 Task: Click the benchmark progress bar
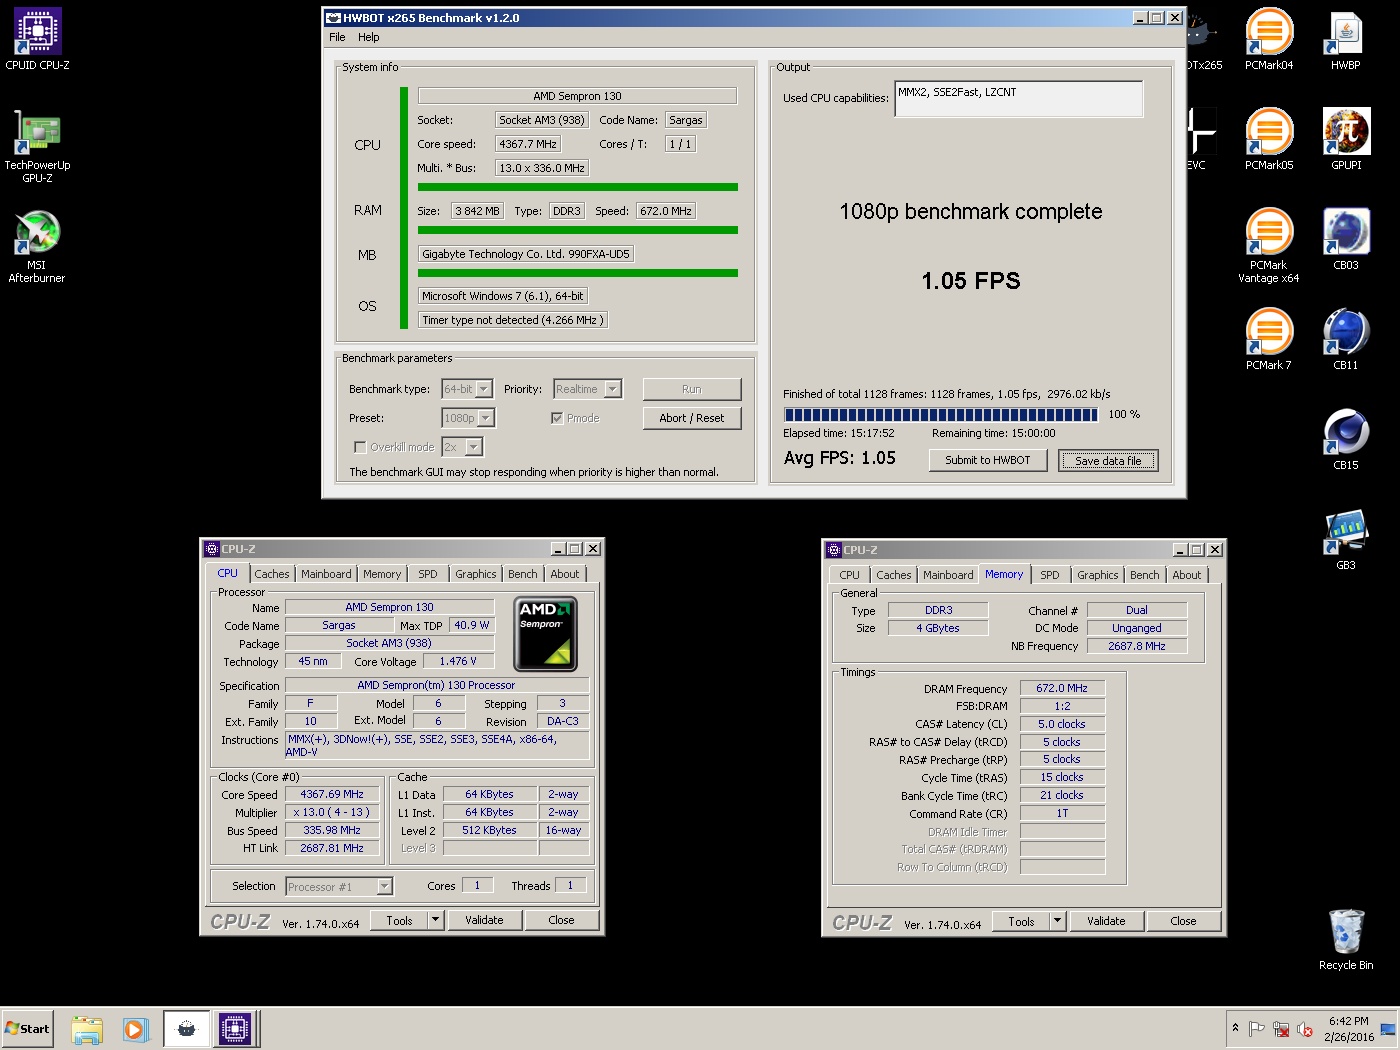click(941, 414)
